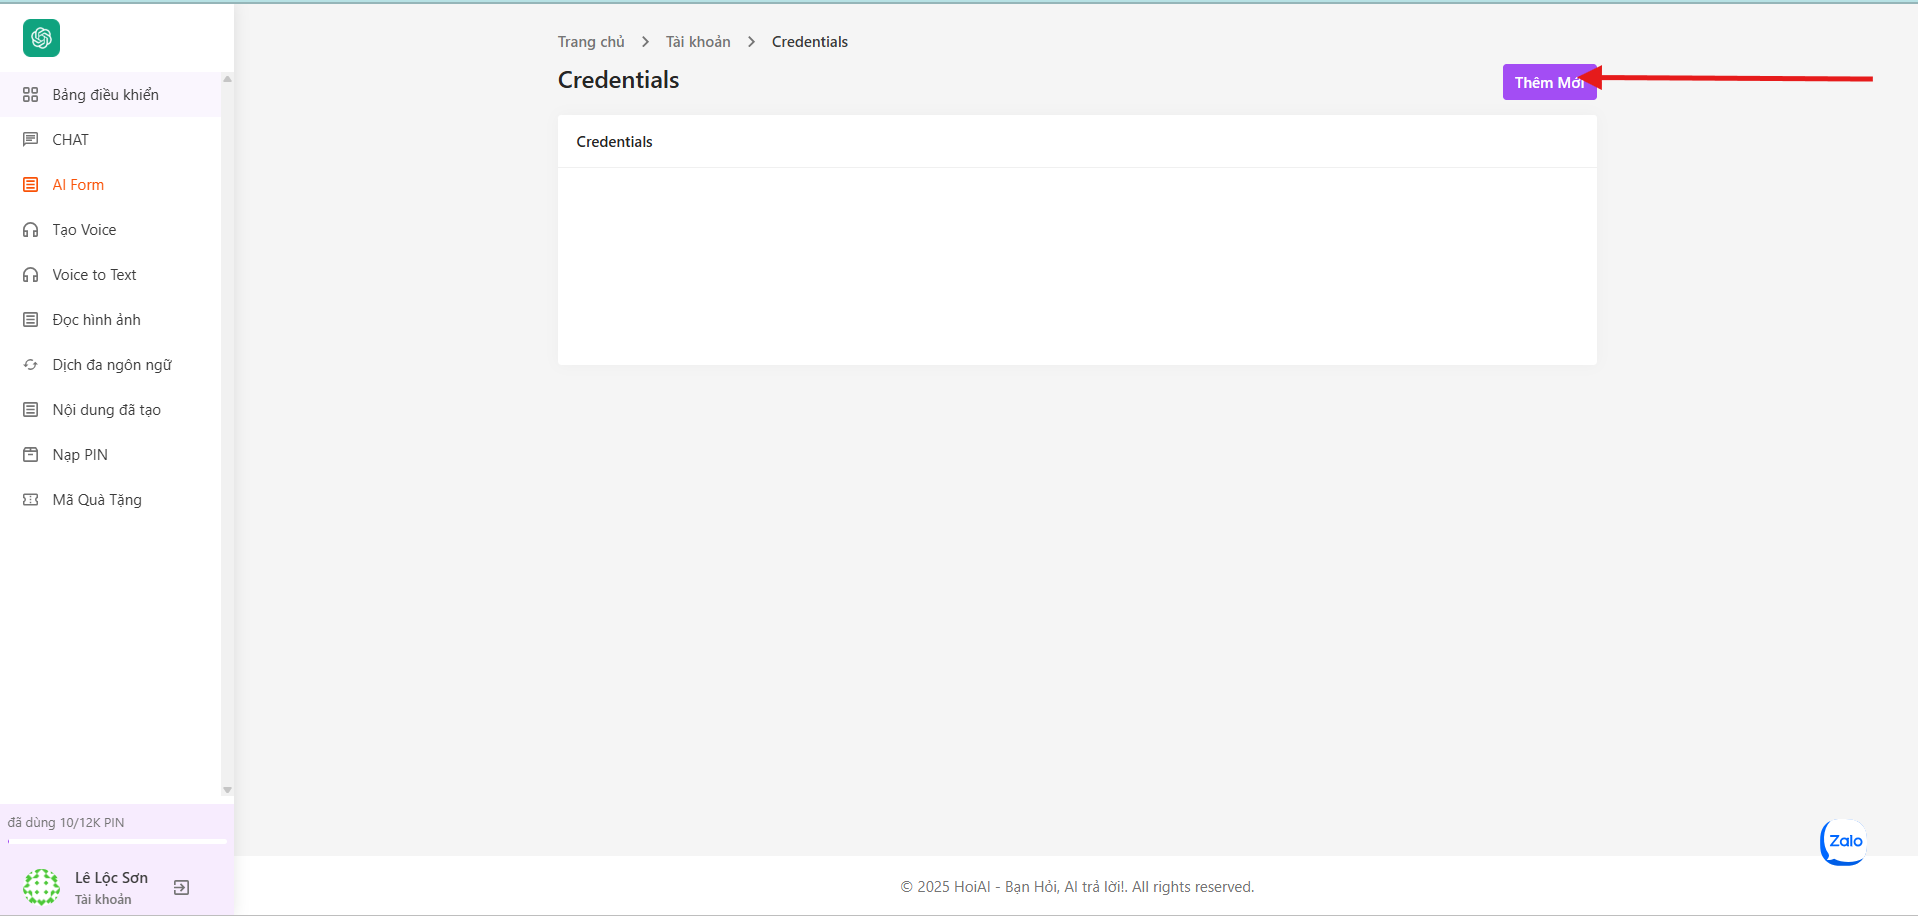The height and width of the screenshot is (916, 1918).
Task: Click the Mã Quà Tặng ticket icon
Action: pos(31,500)
